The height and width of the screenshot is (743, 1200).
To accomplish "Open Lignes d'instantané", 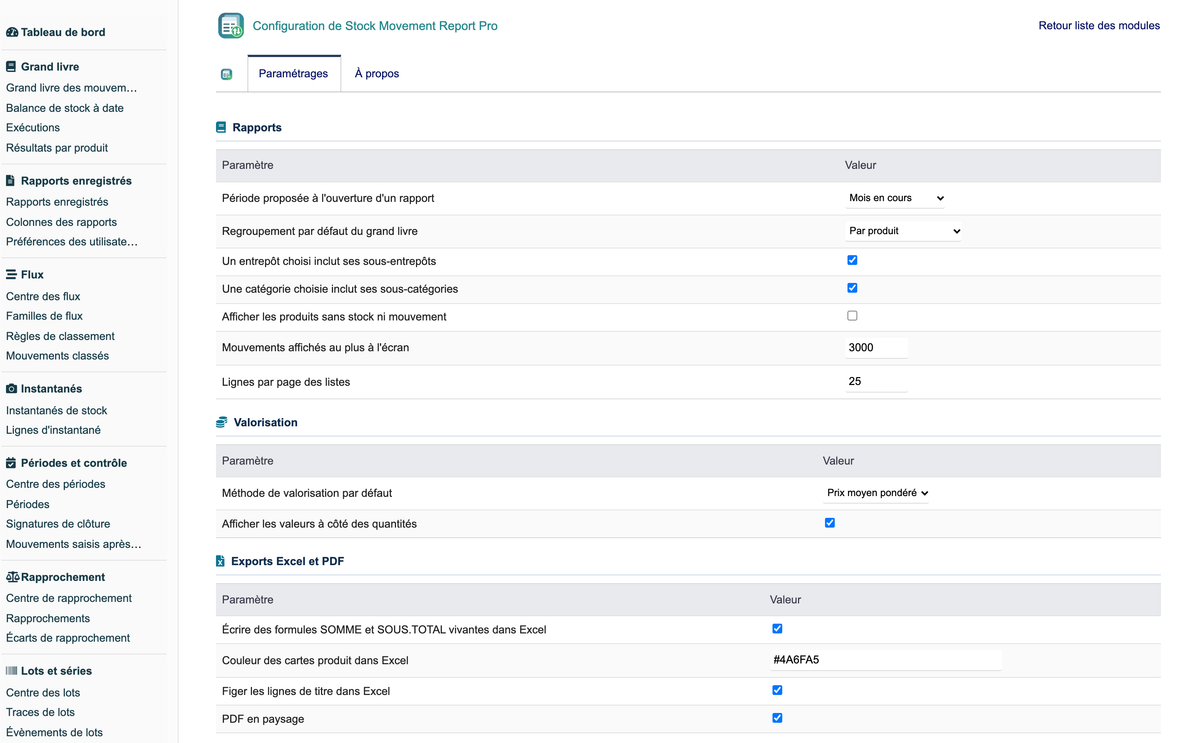I will 53,430.
